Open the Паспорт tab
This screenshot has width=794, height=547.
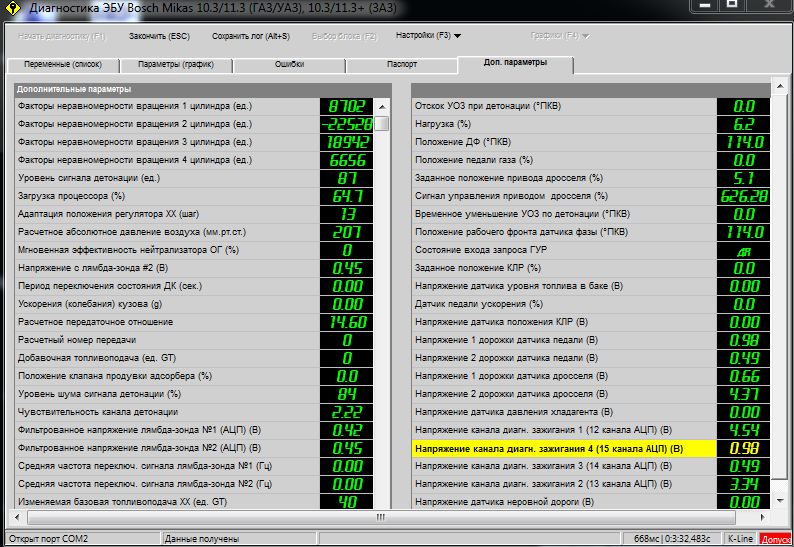402,64
